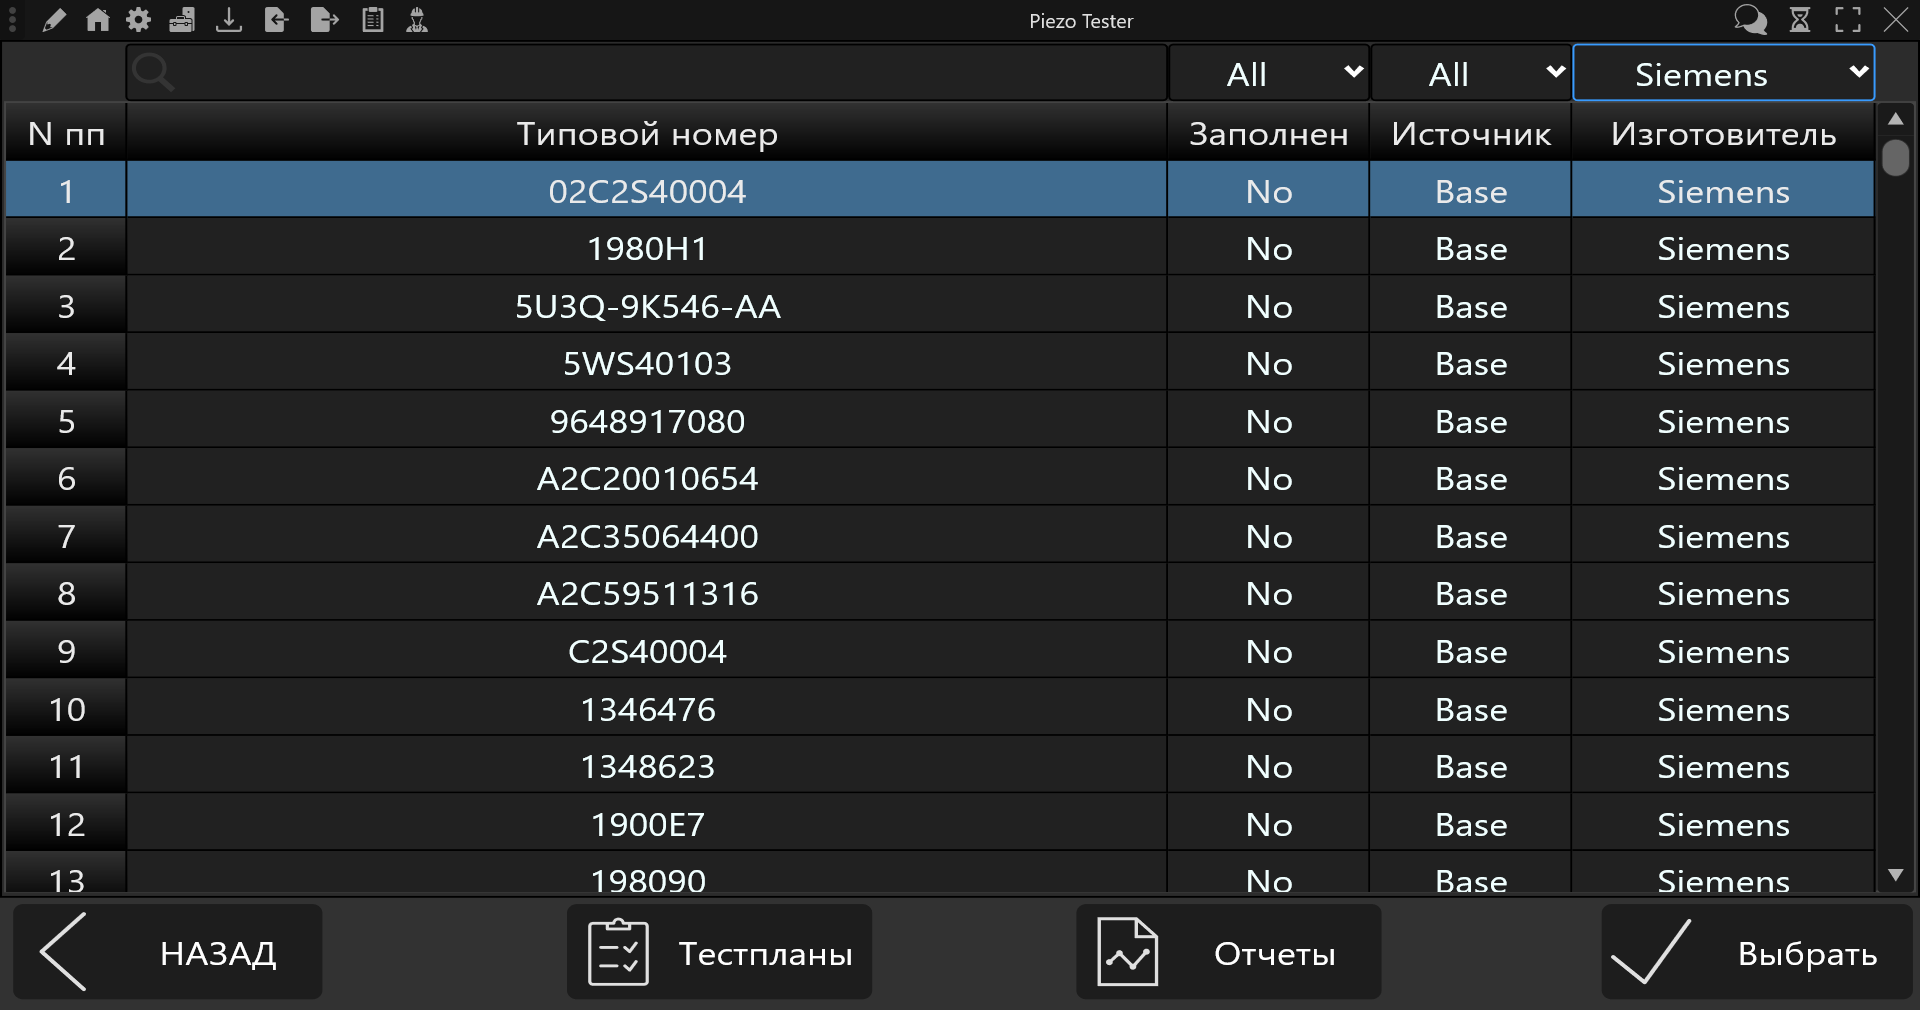Viewport: 1920px width, 1010px height.
Task: Click the export file icon
Action: point(324,20)
